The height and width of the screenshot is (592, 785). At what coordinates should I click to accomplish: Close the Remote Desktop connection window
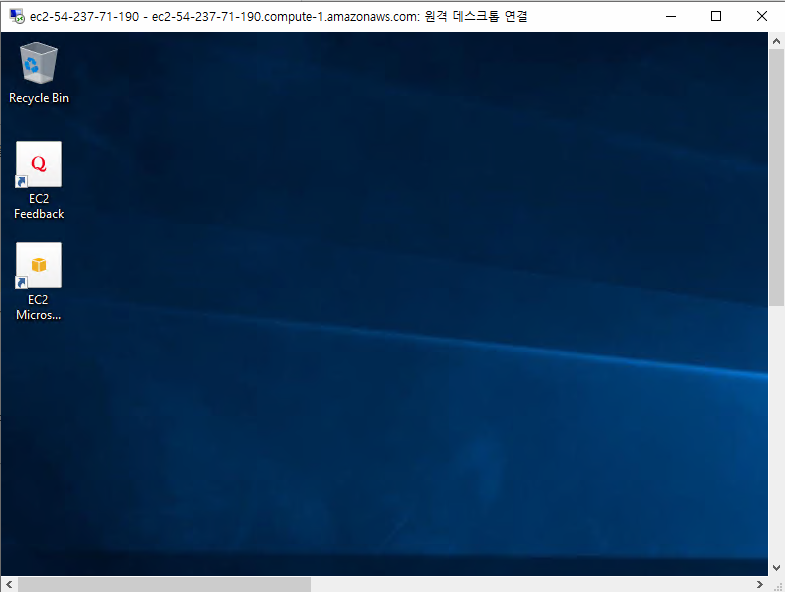761,17
